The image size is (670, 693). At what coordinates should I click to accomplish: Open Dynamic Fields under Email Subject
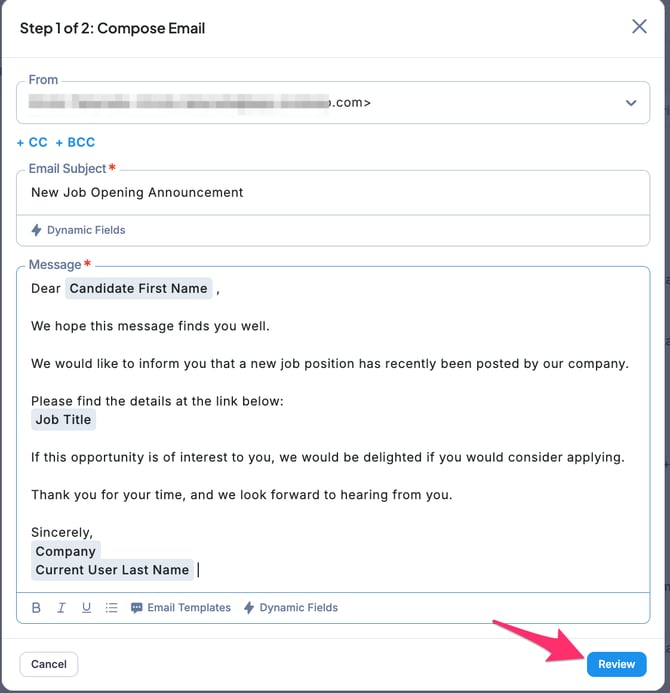78,230
